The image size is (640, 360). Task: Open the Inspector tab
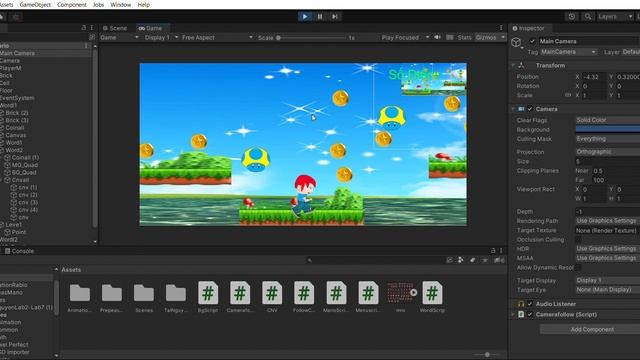coord(529,28)
